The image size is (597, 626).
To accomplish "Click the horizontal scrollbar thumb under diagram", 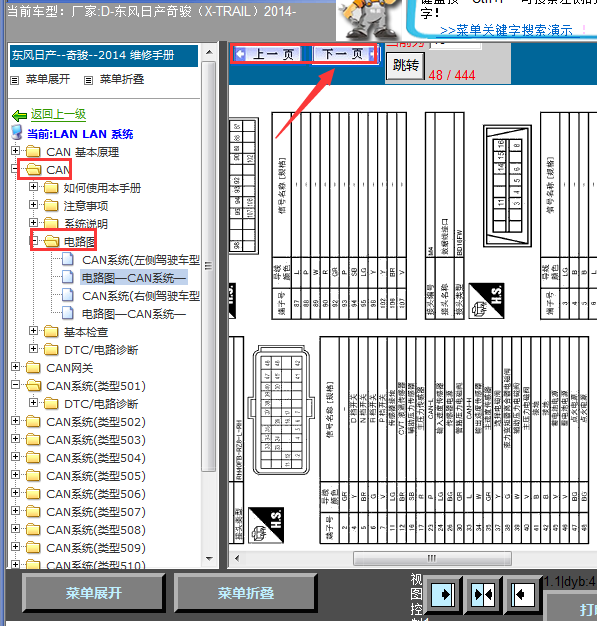I will tap(432, 558).
